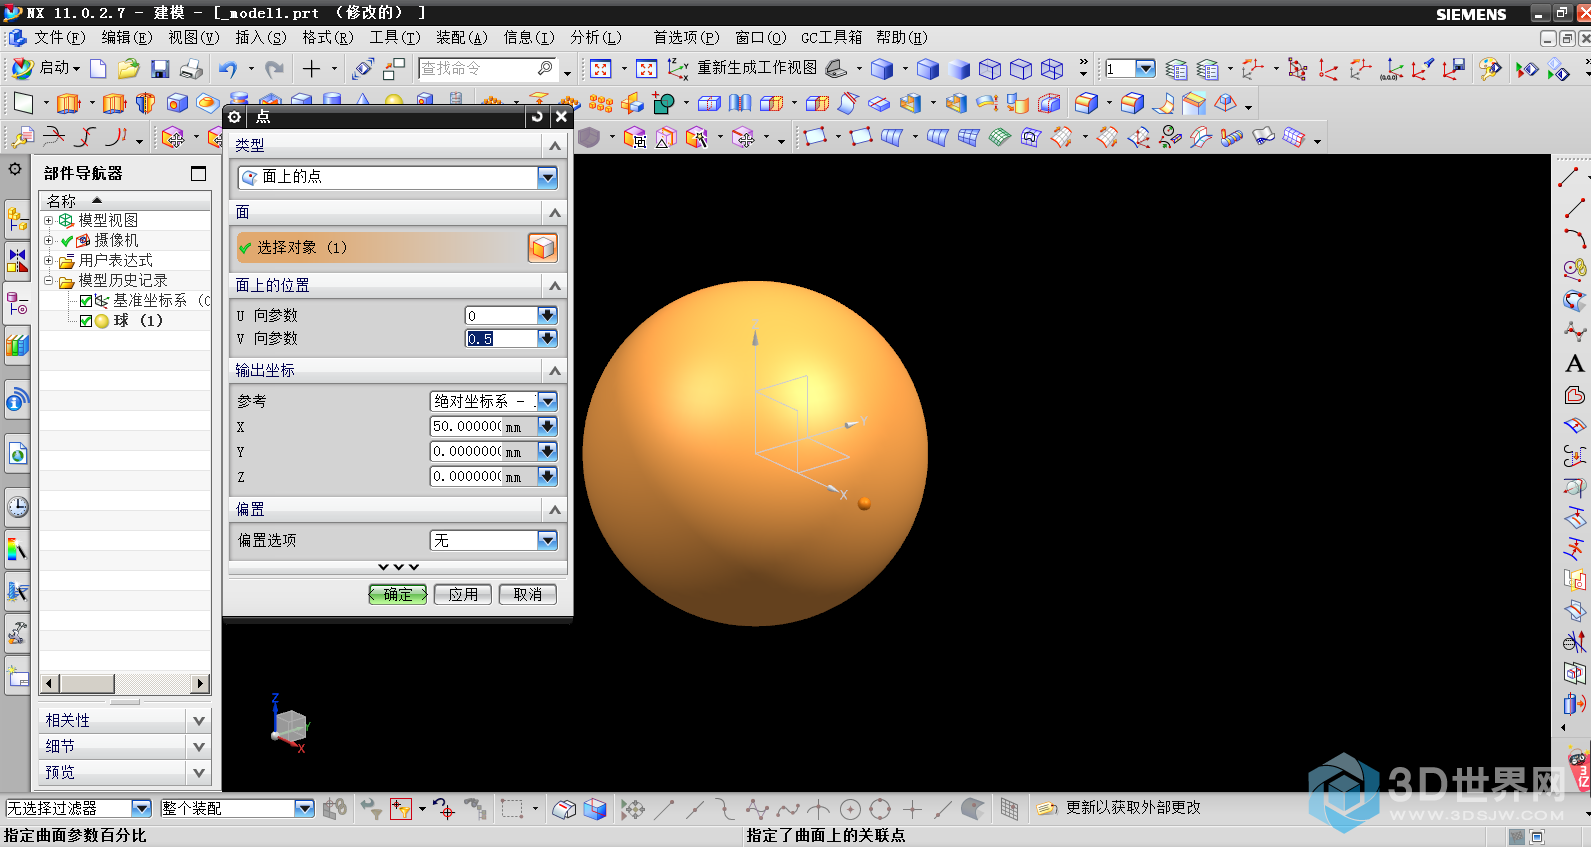The image size is (1591, 847).
Task: Collapse the 模型历史记录 tree node
Action: tap(48, 281)
